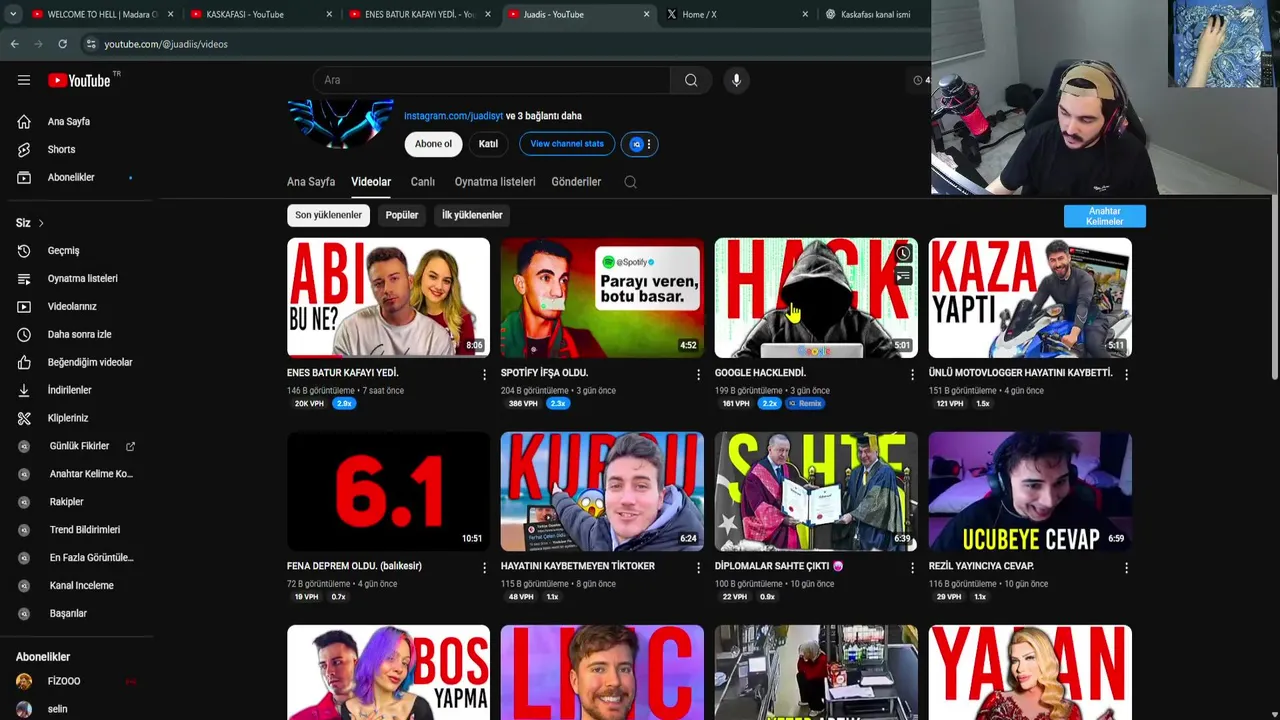
Task: Open more options for SPOTIFY İFŞA OLDU video
Action: [x=698, y=374]
